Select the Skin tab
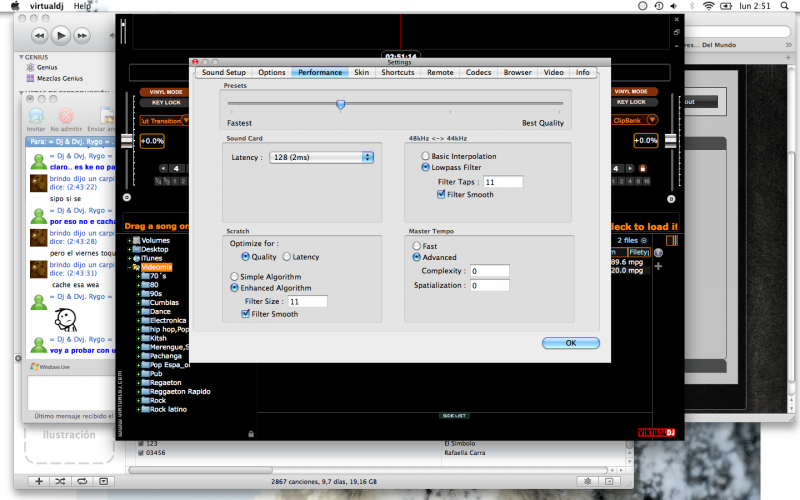 coord(361,72)
